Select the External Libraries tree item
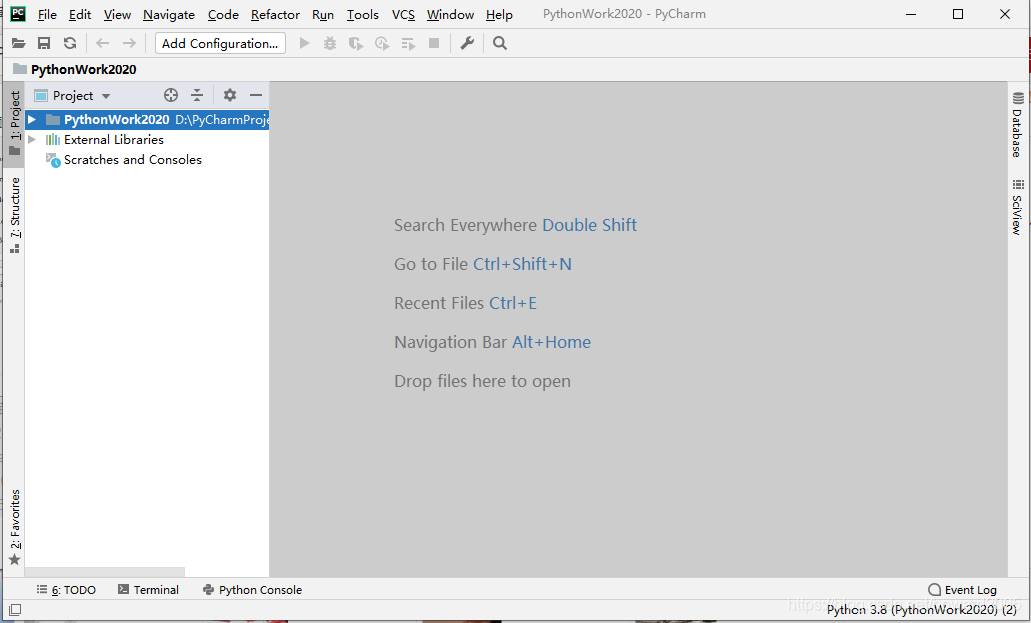This screenshot has height=623, width=1031. tap(114, 139)
